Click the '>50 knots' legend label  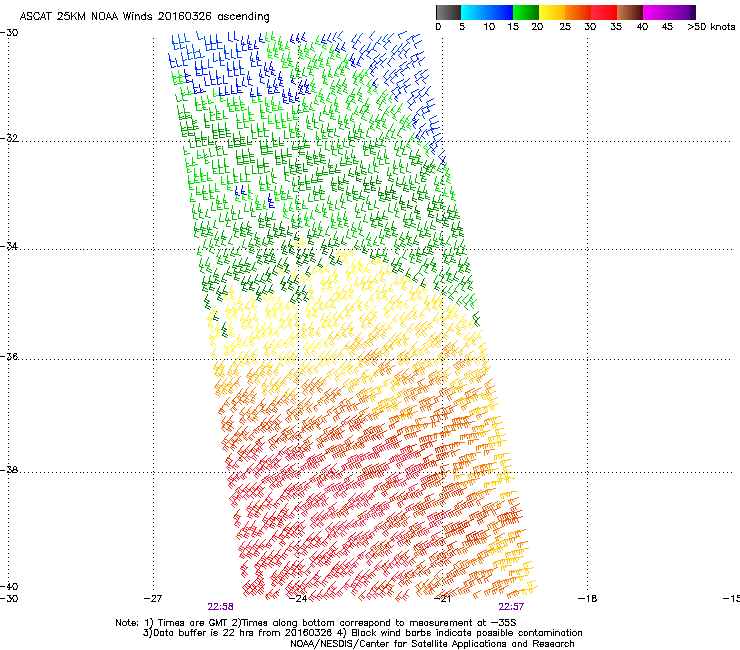coord(711,27)
